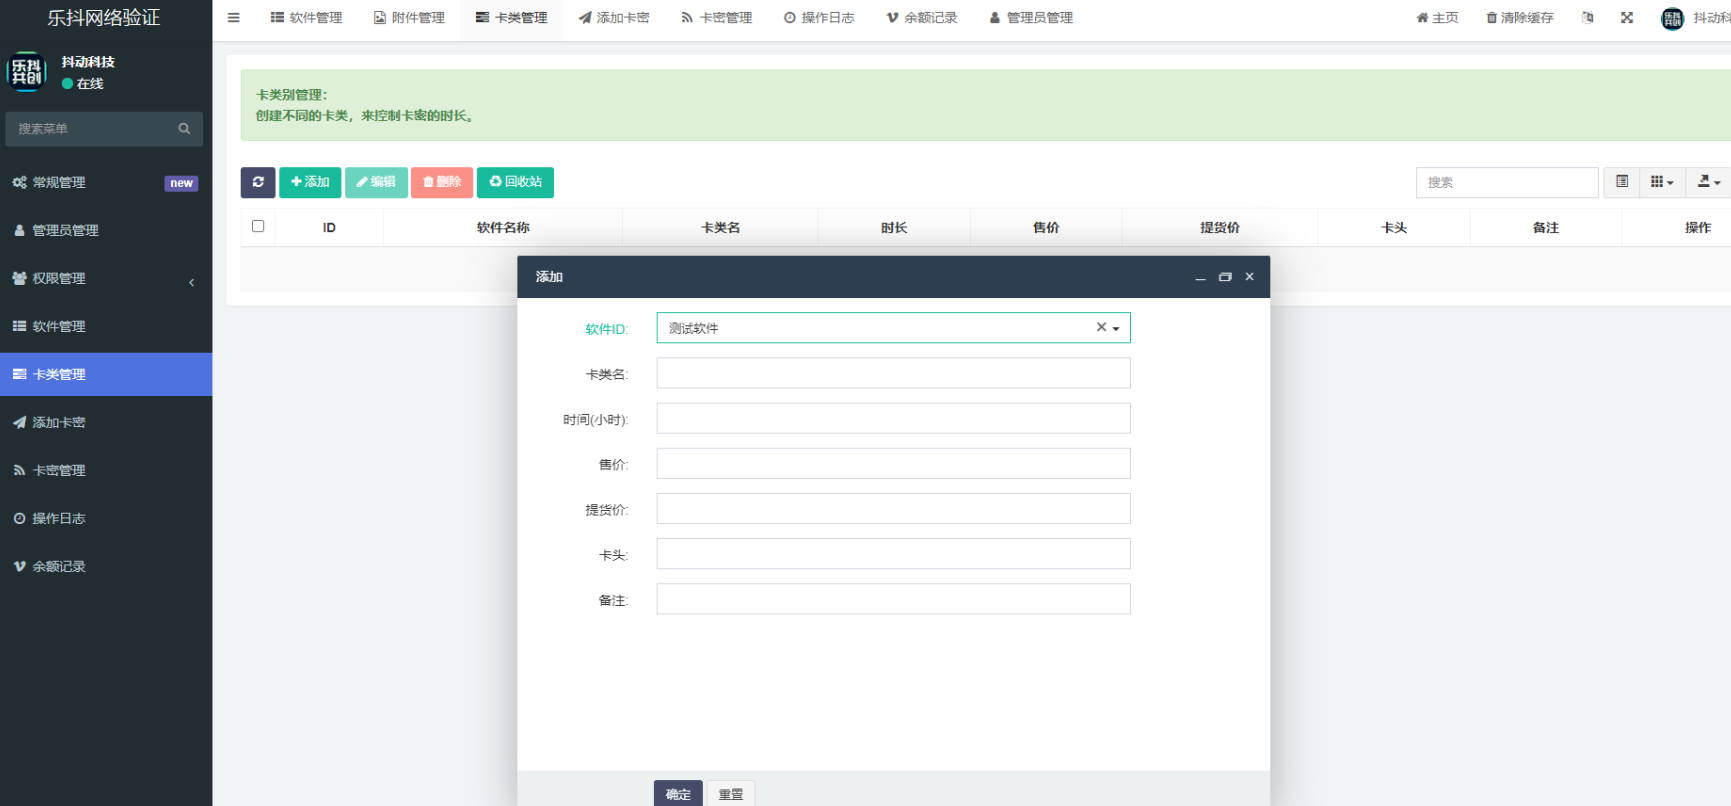This screenshot has width=1731, height=806.
Task: Clear the selected 测试软件 with the X icon
Action: click(1101, 327)
